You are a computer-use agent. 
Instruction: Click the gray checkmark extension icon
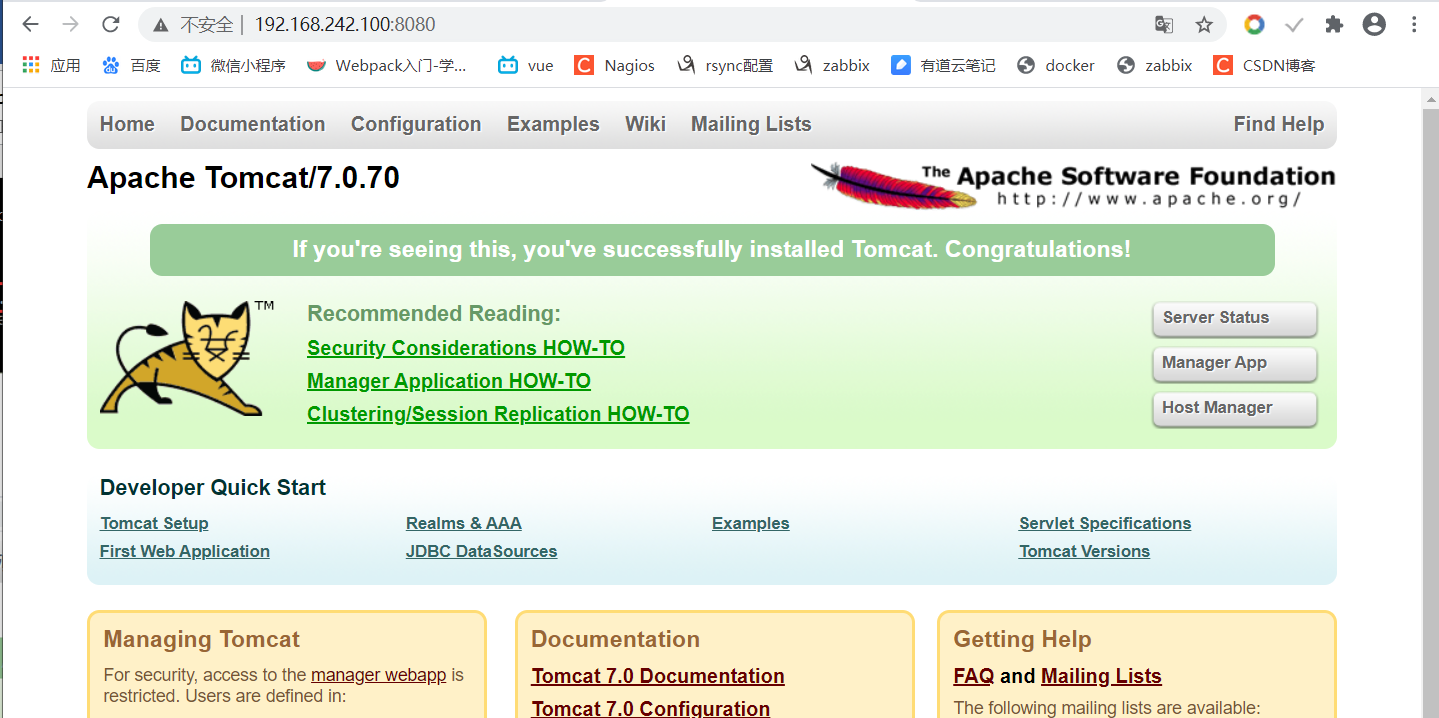1294,25
